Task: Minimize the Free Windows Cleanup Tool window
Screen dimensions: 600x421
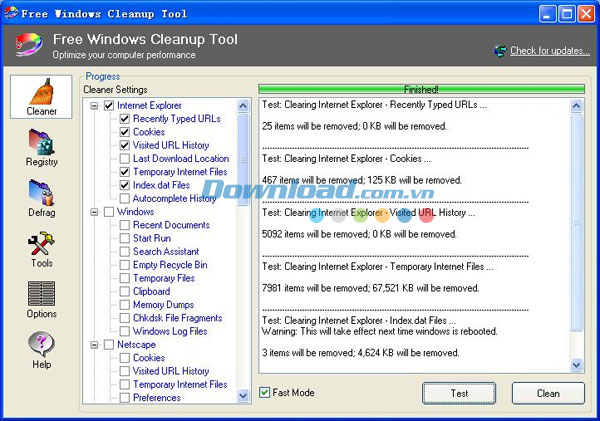Action: (548, 14)
